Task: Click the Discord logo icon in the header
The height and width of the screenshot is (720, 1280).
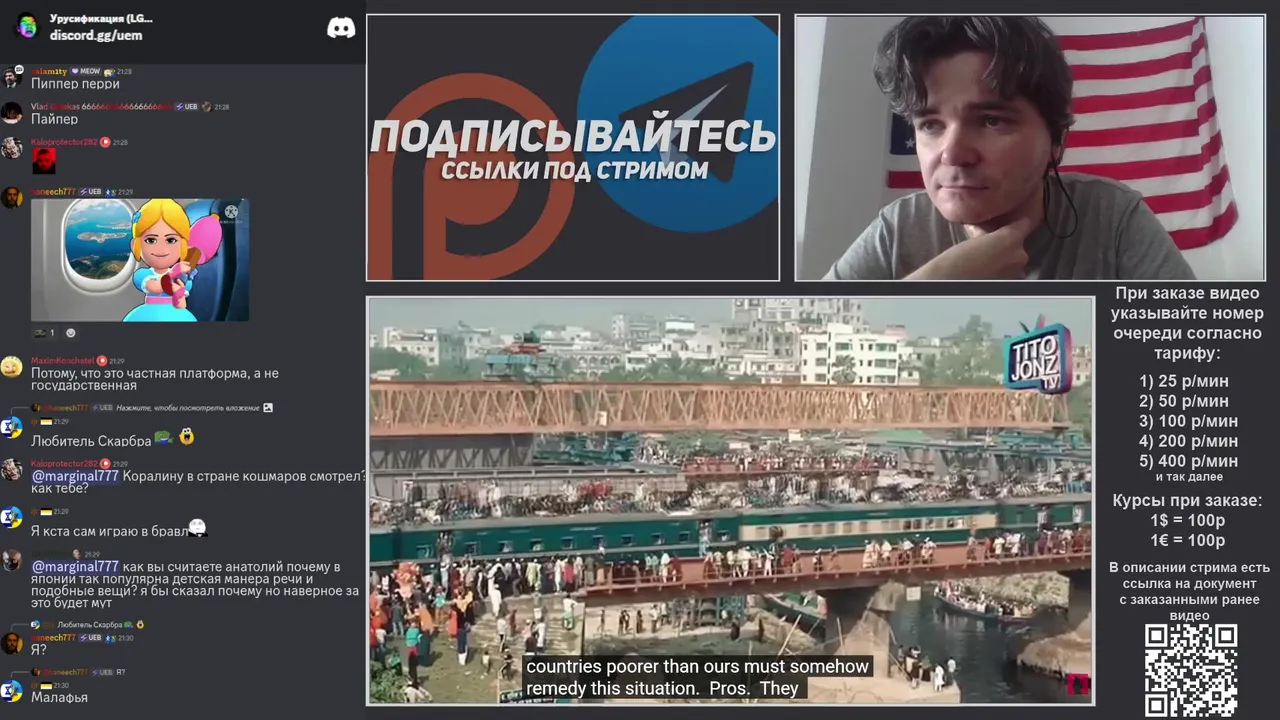Action: click(341, 28)
